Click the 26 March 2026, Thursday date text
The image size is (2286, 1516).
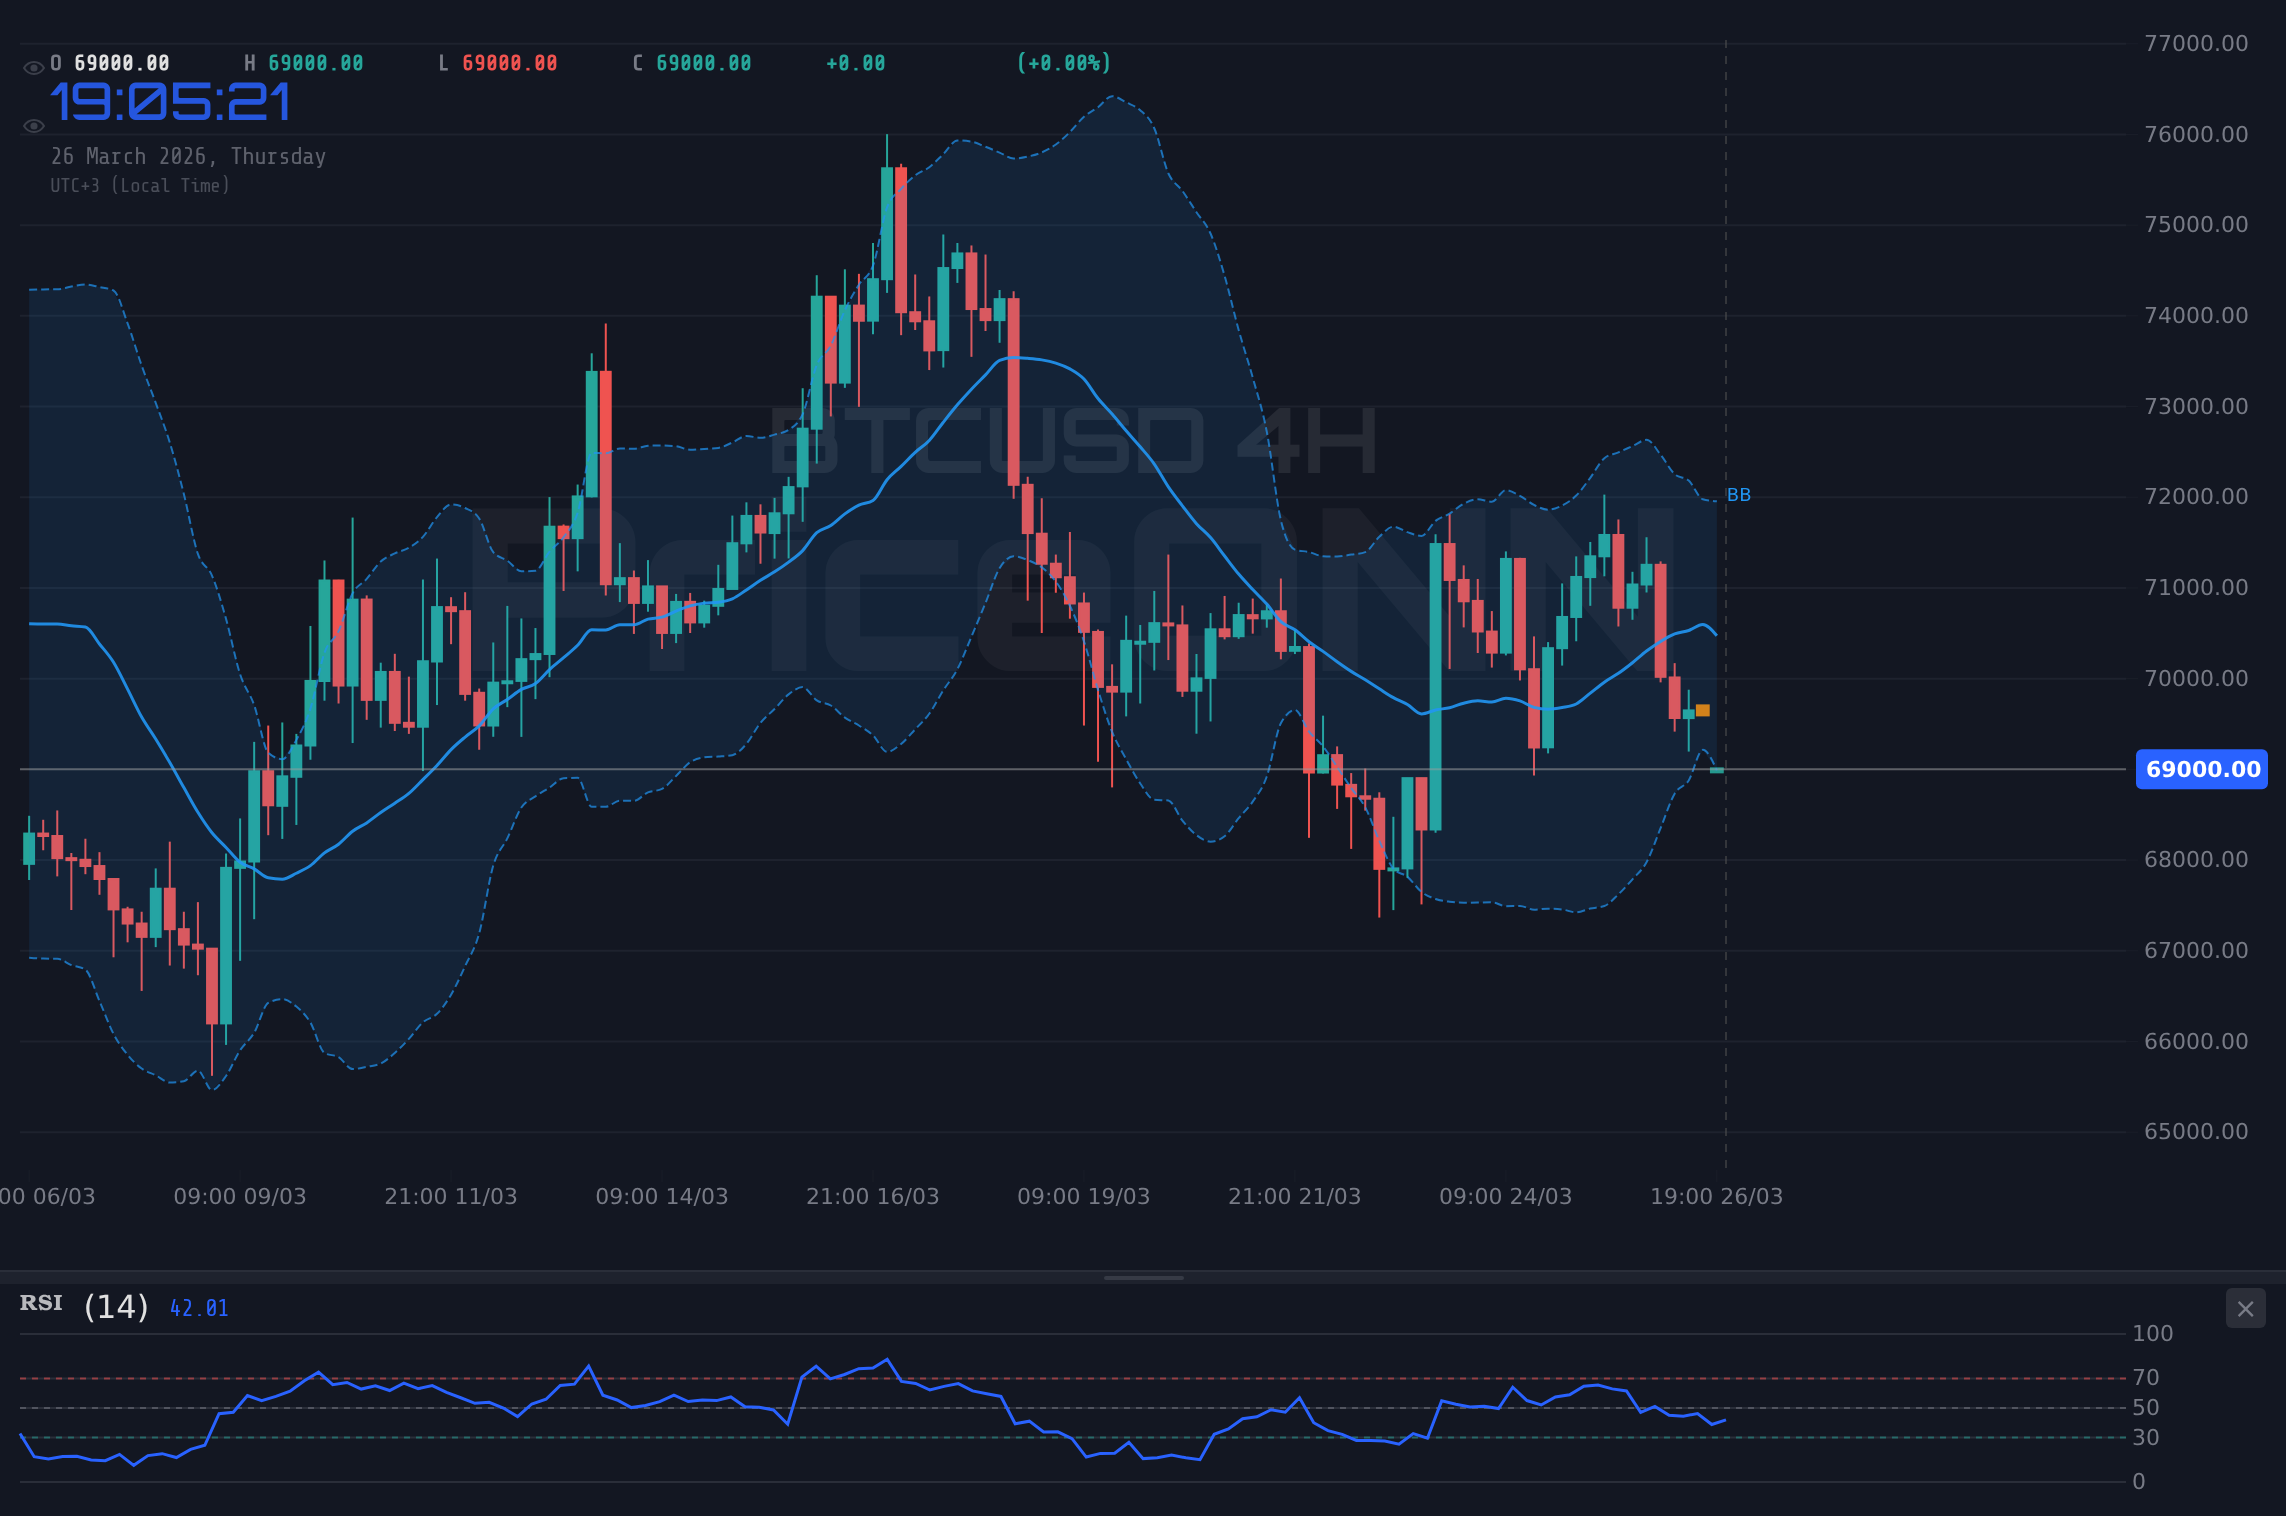pyautogui.click(x=188, y=156)
